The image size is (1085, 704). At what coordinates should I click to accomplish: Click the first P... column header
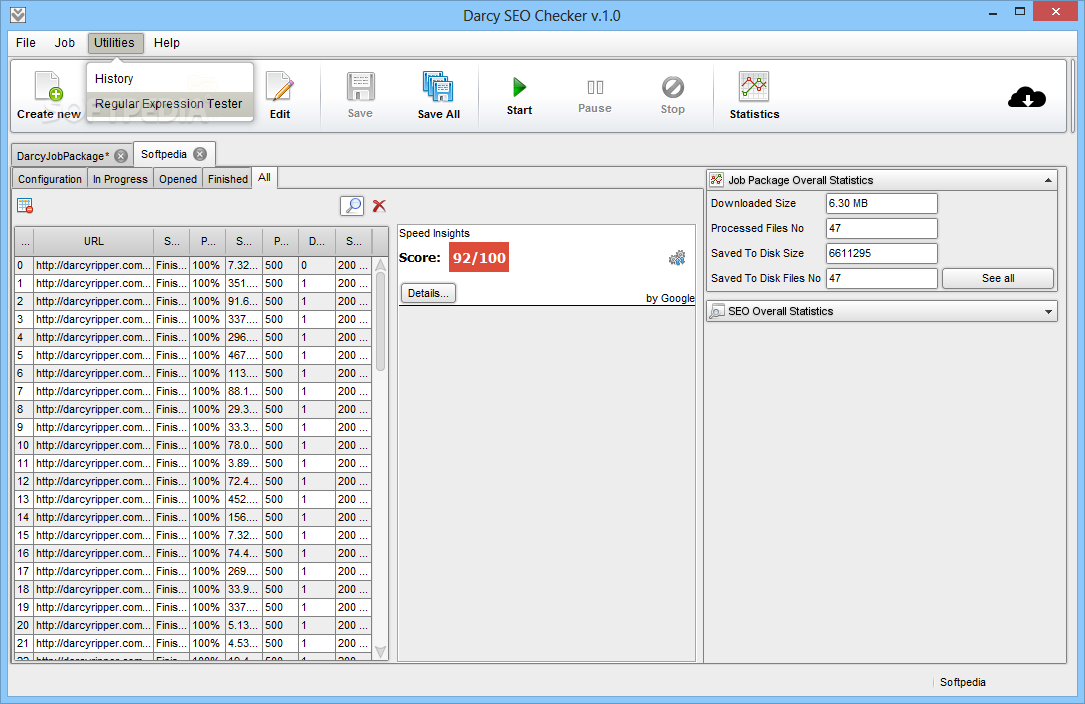(x=208, y=242)
